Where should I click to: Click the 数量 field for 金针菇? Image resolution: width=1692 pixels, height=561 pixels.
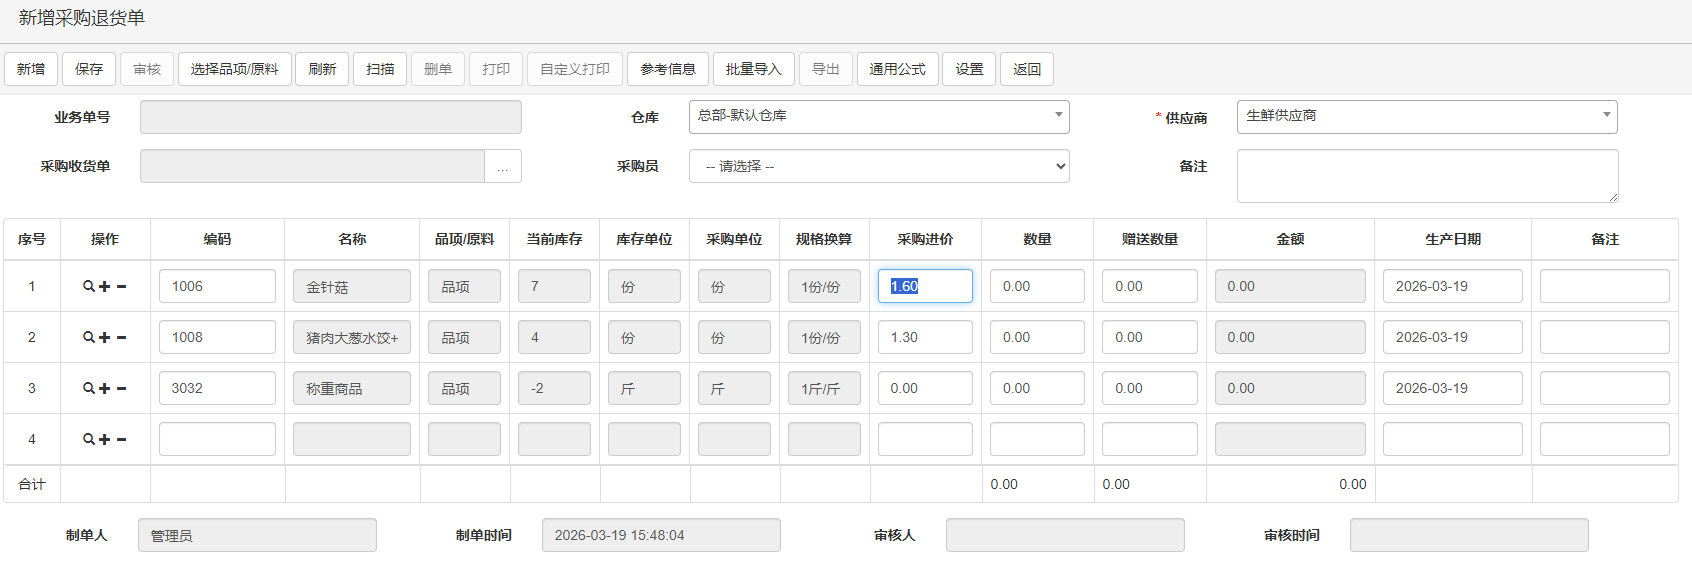1037,287
